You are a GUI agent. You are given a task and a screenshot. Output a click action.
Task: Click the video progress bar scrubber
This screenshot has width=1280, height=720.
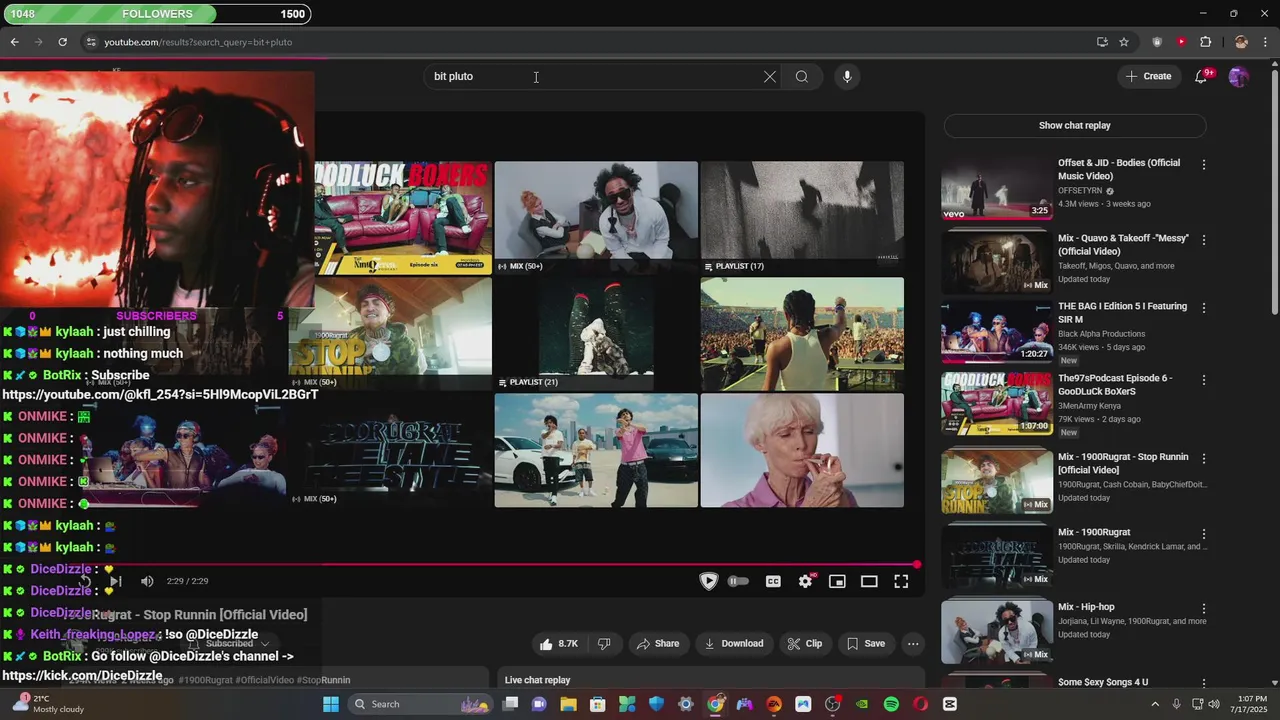pyautogui.click(x=916, y=565)
